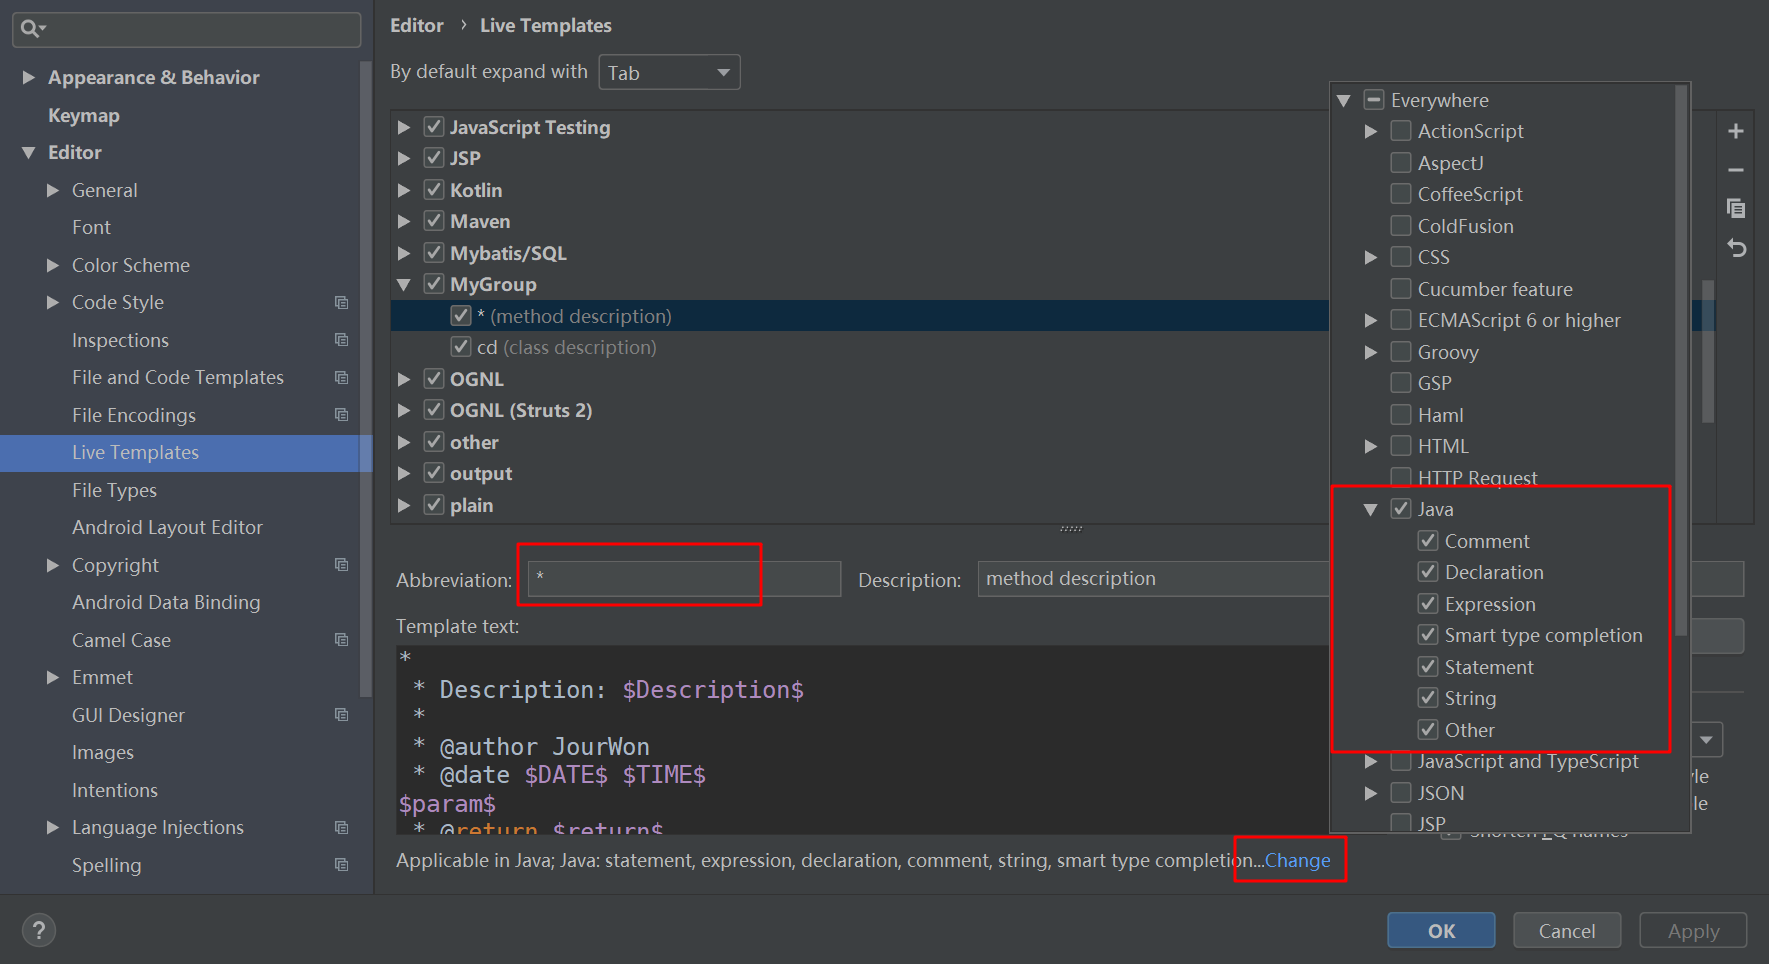
Task: Uncheck the Statement context under Java
Action: click(1428, 667)
